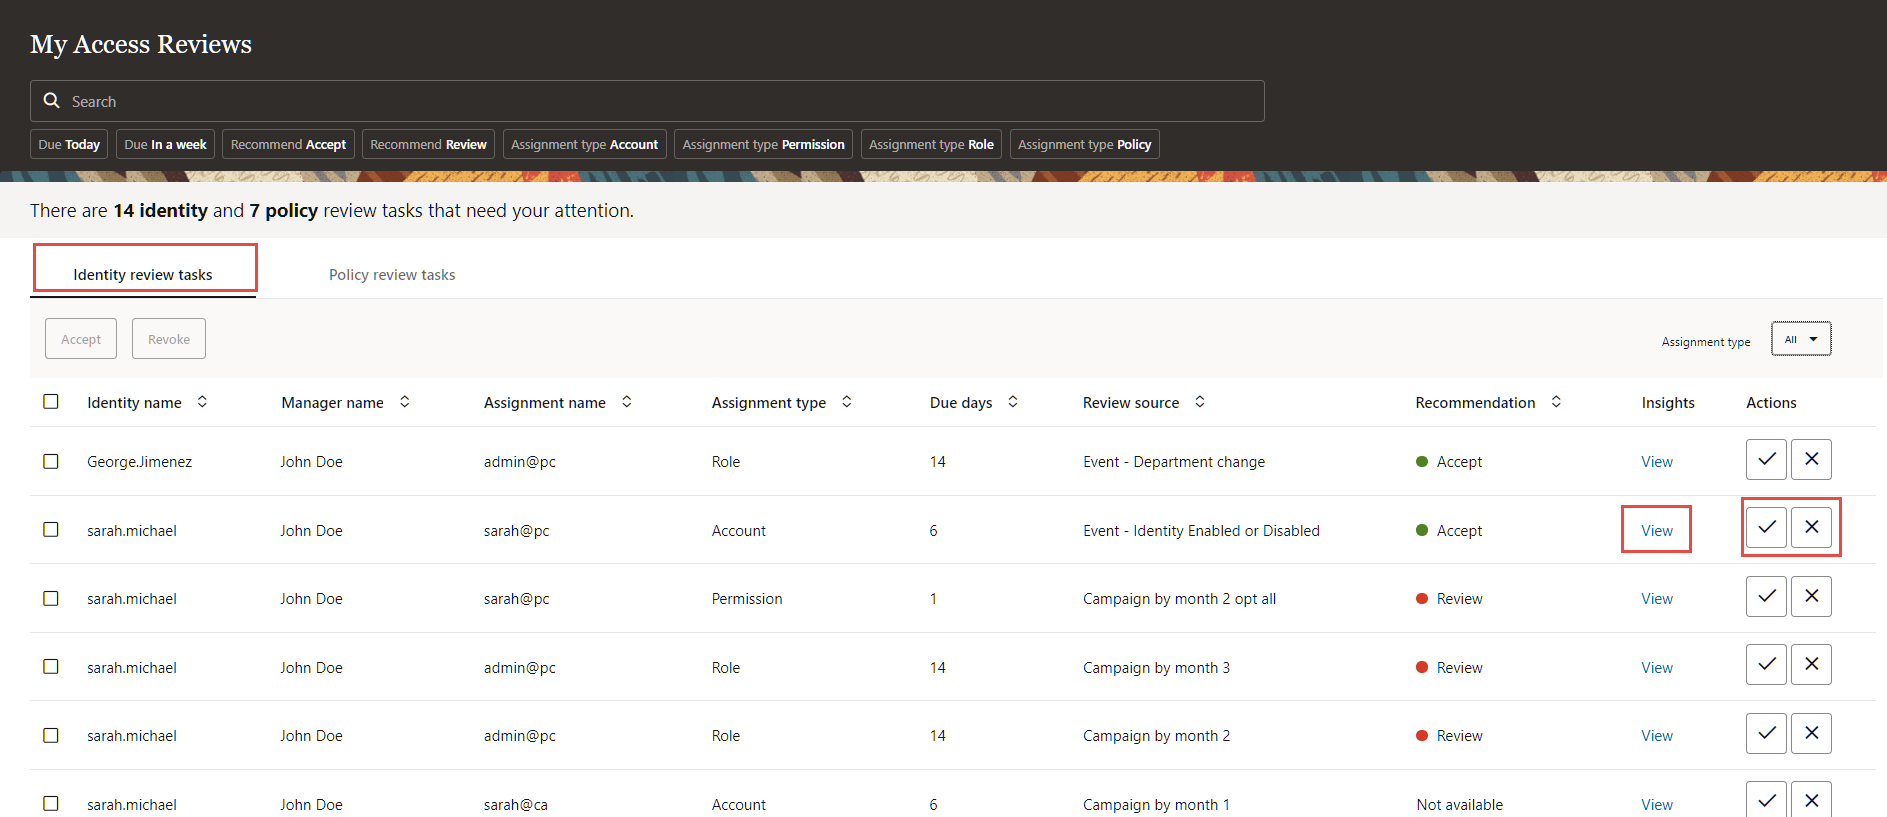
Task: Accept the Identity Enabled or Disabled review
Action: coord(1766,527)
